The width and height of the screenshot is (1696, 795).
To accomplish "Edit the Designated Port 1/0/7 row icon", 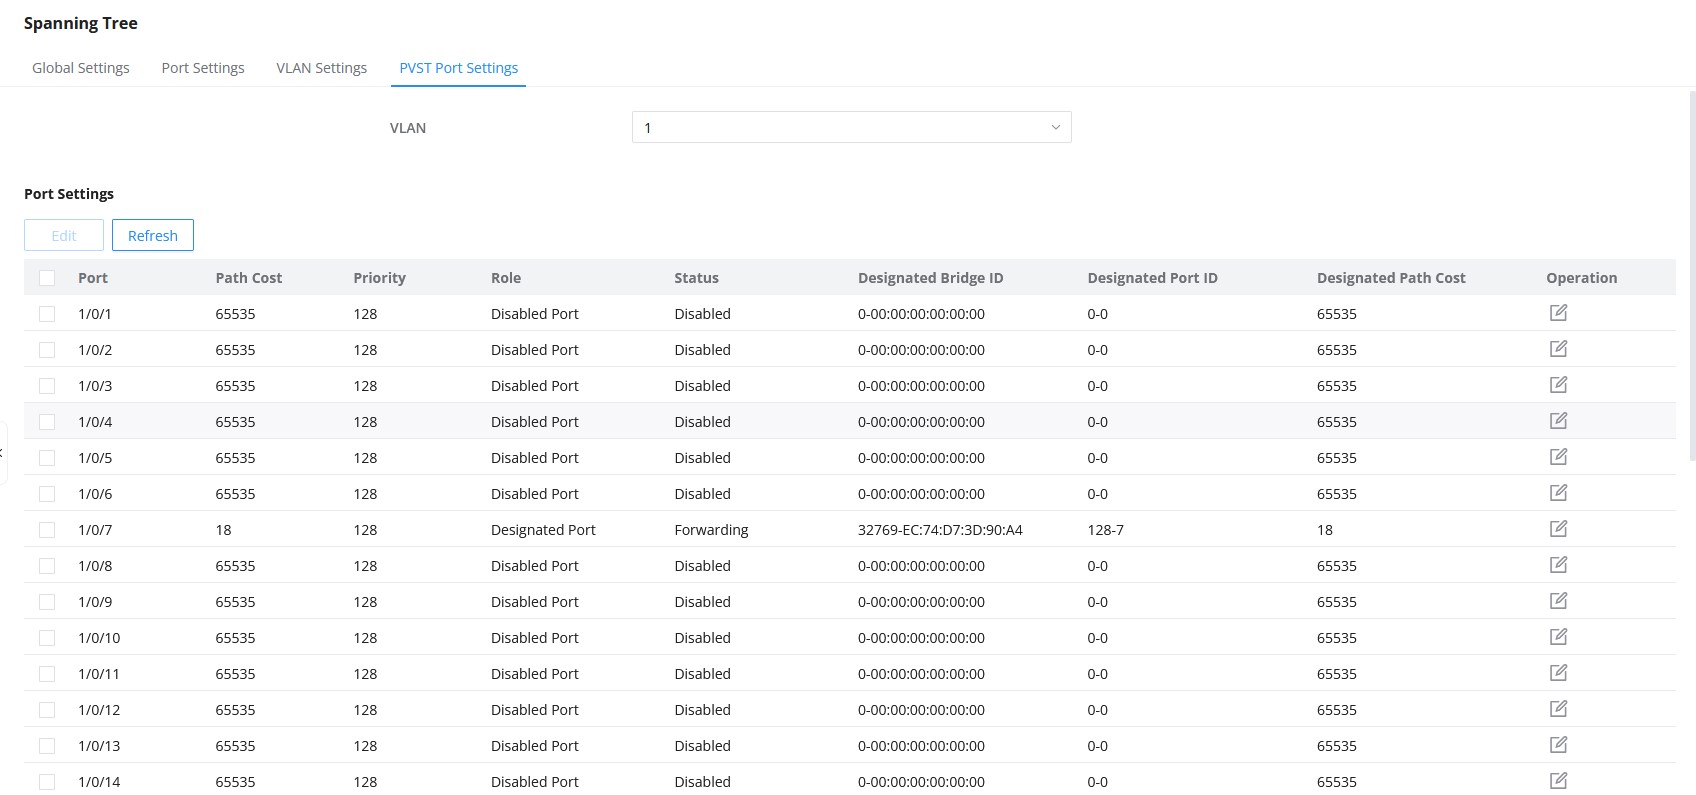I will 1558,529.
